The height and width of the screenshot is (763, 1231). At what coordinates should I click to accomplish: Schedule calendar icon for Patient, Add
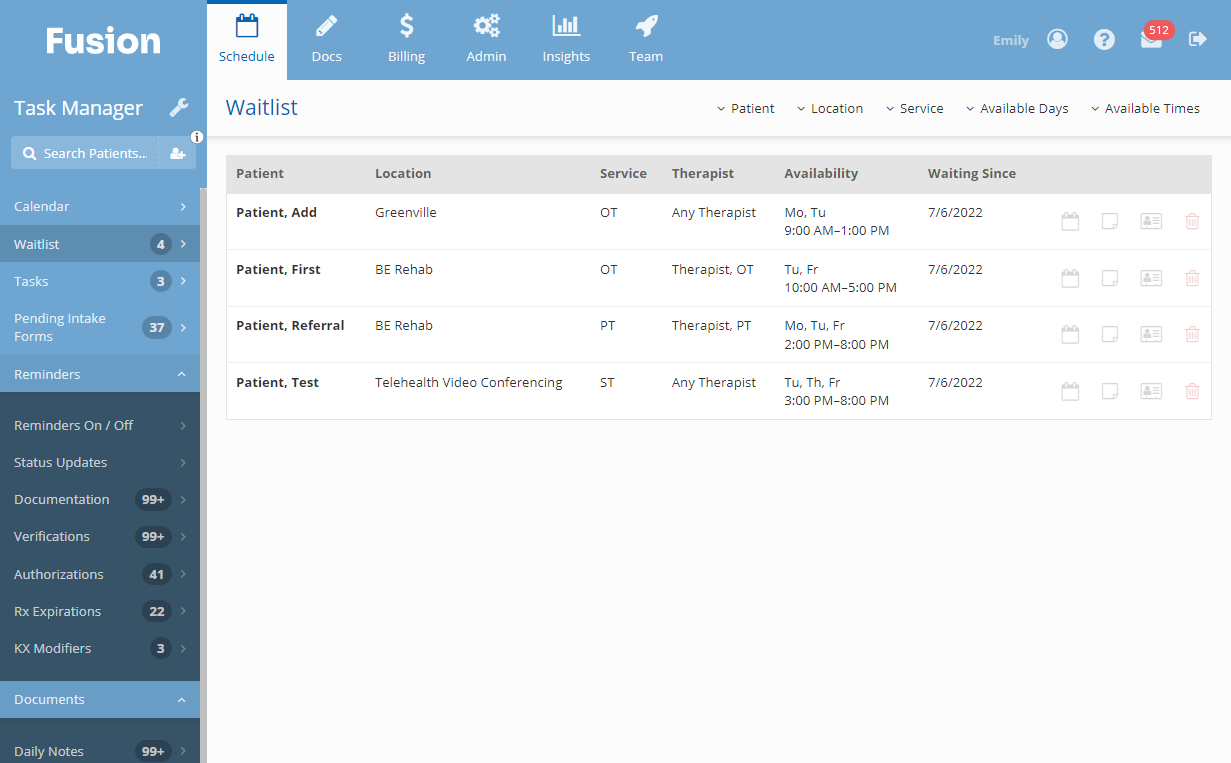(1070, 221)
